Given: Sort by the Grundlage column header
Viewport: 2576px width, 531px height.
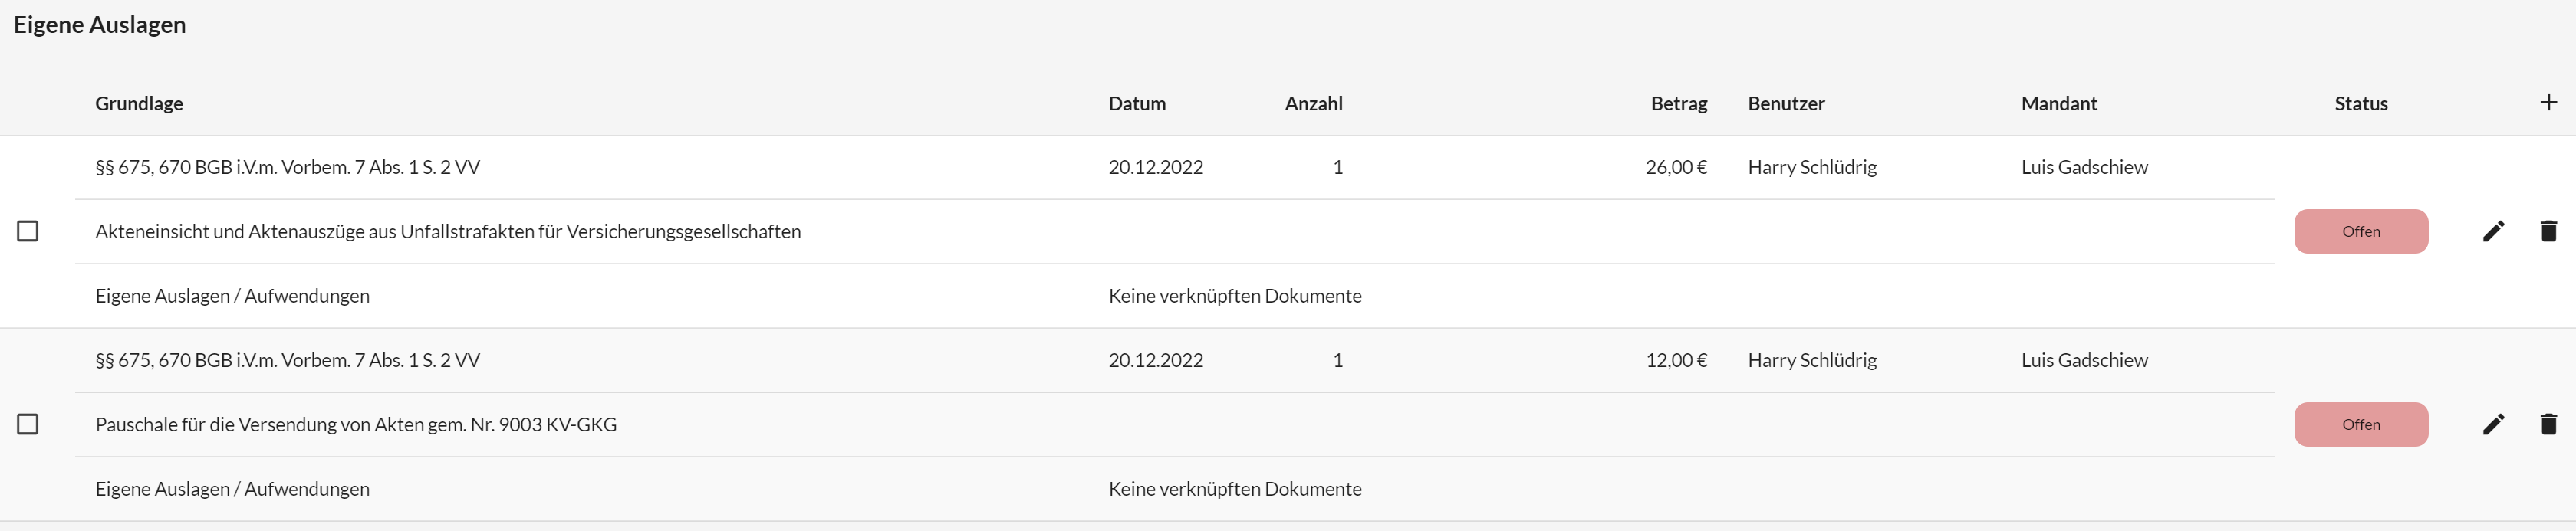Looking at the screenshot, I should (139, 103).
